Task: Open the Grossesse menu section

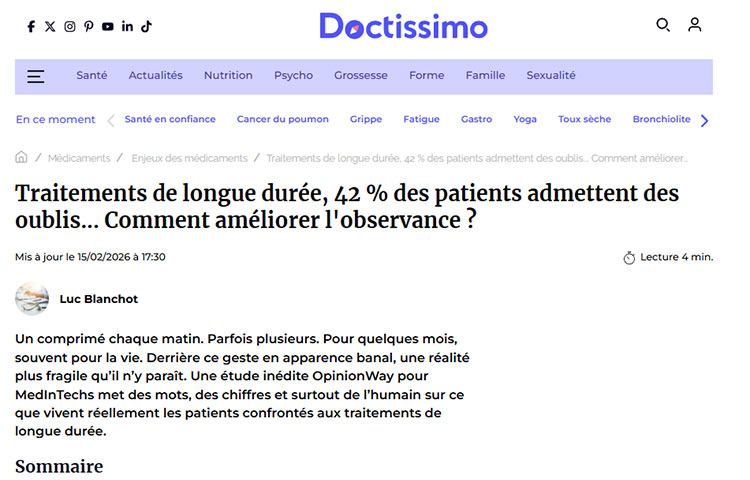Action: click(x=361, y=76)
